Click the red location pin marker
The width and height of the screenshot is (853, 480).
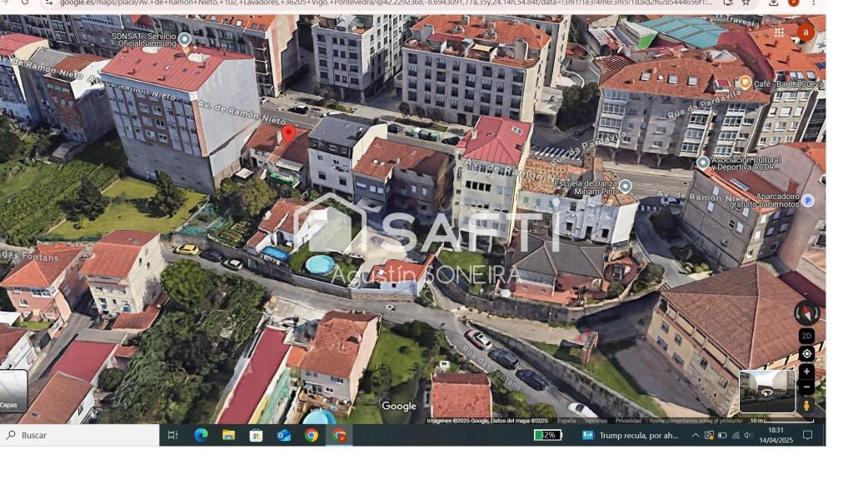click(x=289, y=132)
